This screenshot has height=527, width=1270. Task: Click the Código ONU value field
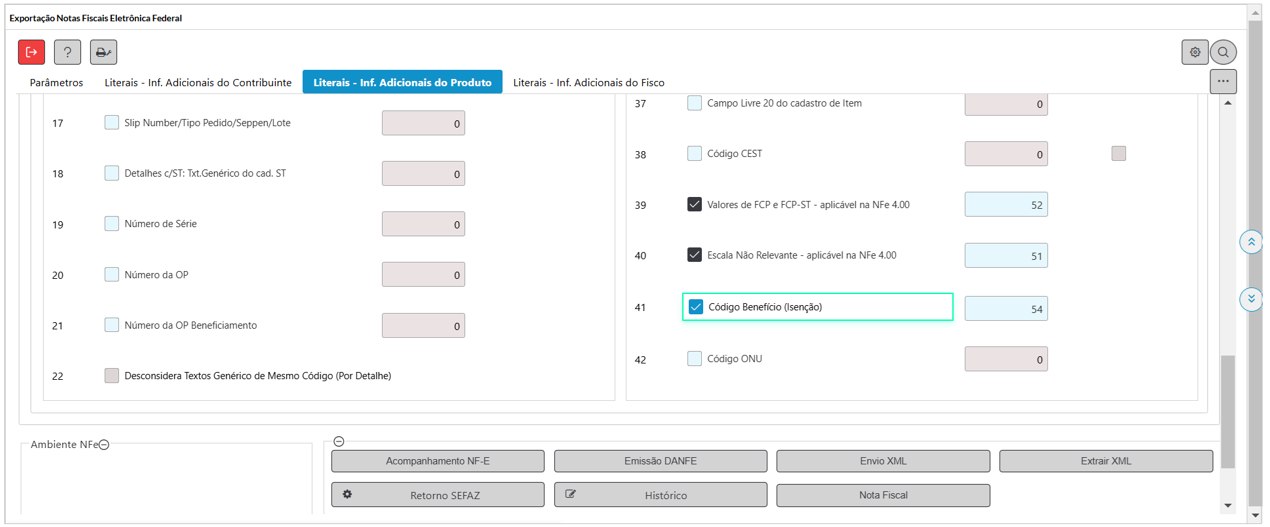coord(1006,359)
